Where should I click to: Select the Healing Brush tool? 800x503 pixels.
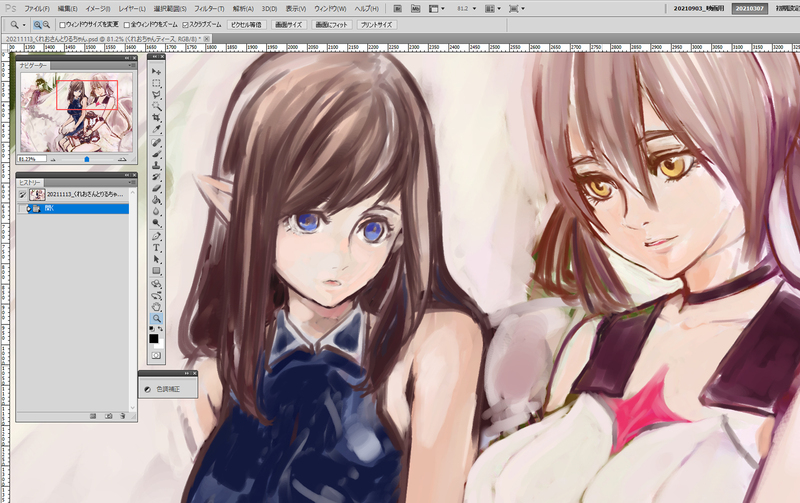pos(157,143)
